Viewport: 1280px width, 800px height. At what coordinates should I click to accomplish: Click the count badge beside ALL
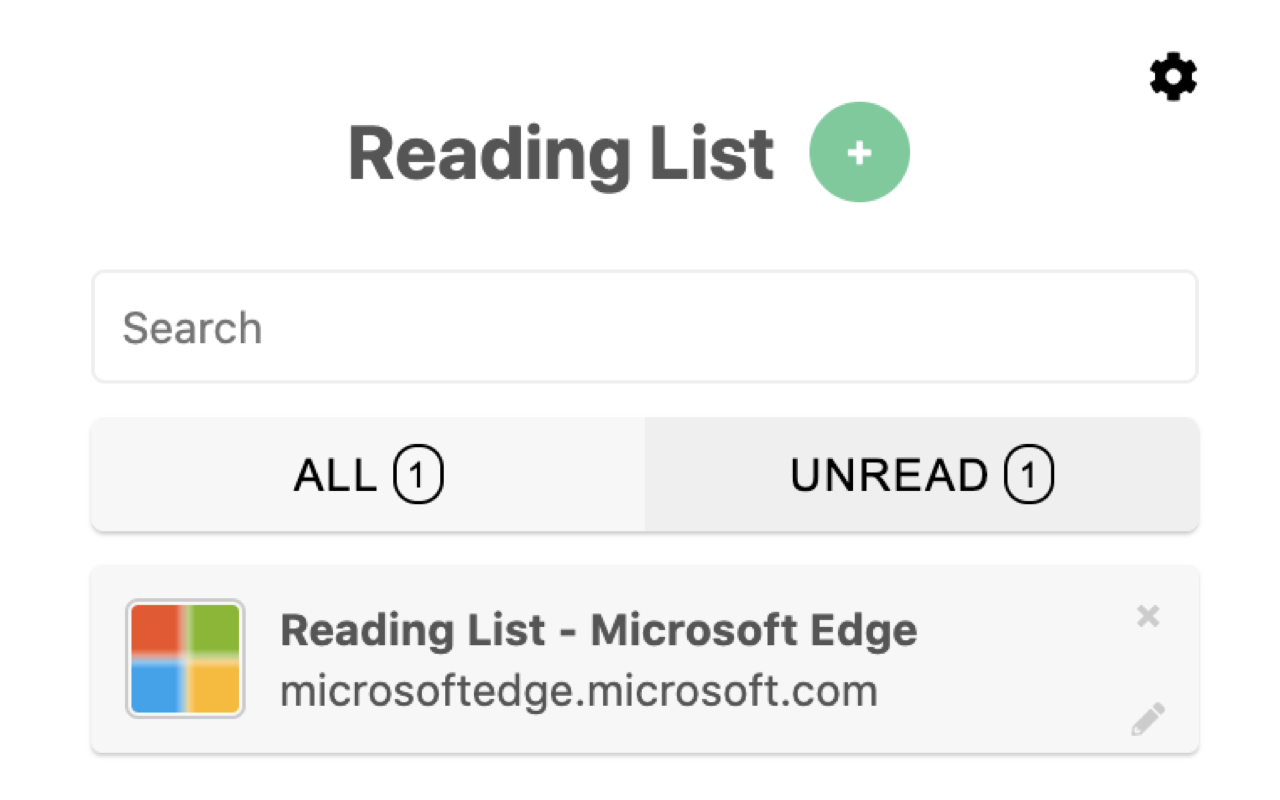coord(418,477)
